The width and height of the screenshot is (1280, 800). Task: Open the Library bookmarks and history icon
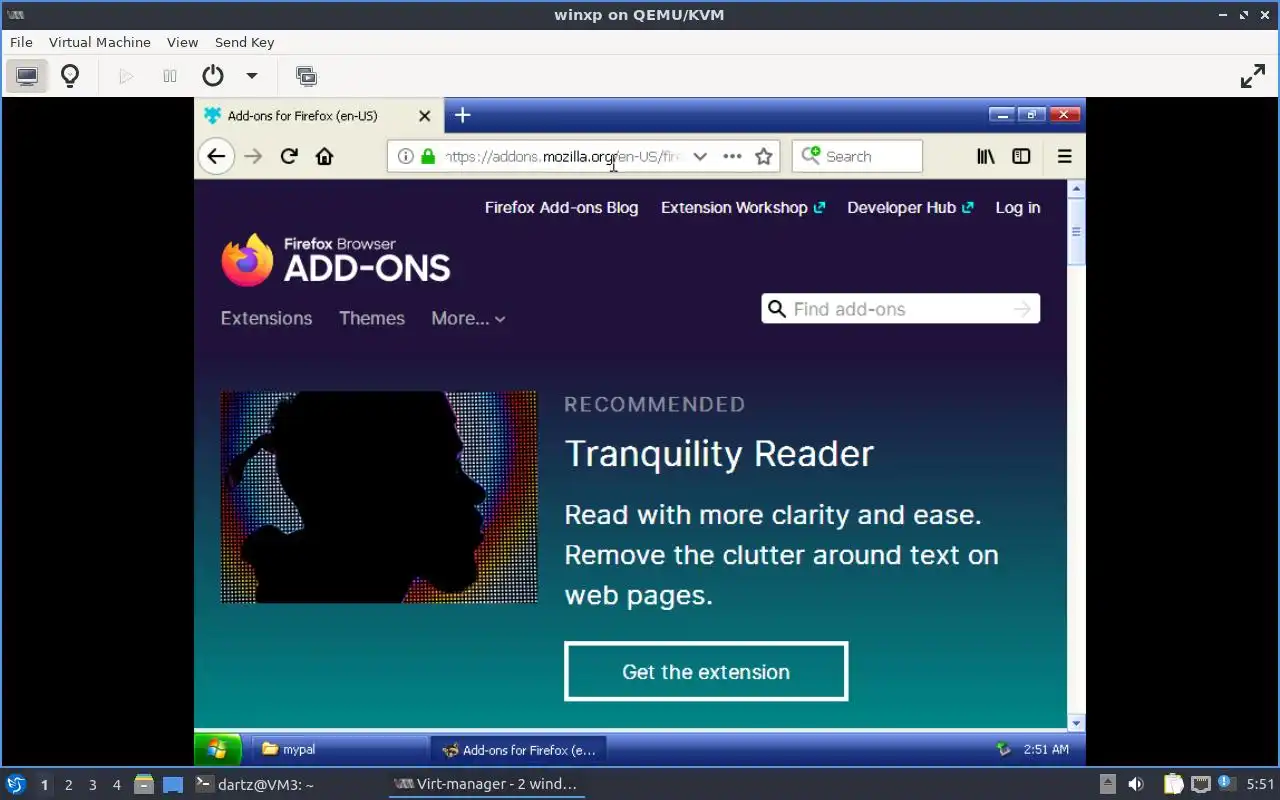pos(986,156)
